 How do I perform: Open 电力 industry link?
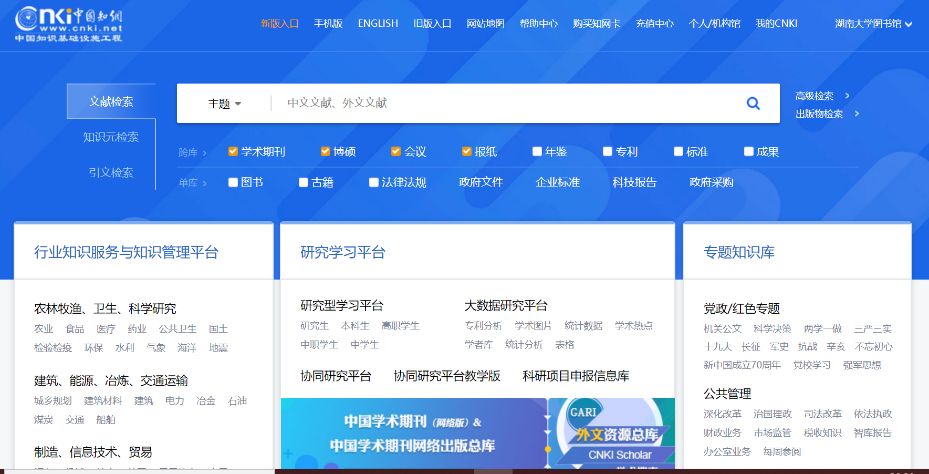pyautogui.click(x=175, y=401)
